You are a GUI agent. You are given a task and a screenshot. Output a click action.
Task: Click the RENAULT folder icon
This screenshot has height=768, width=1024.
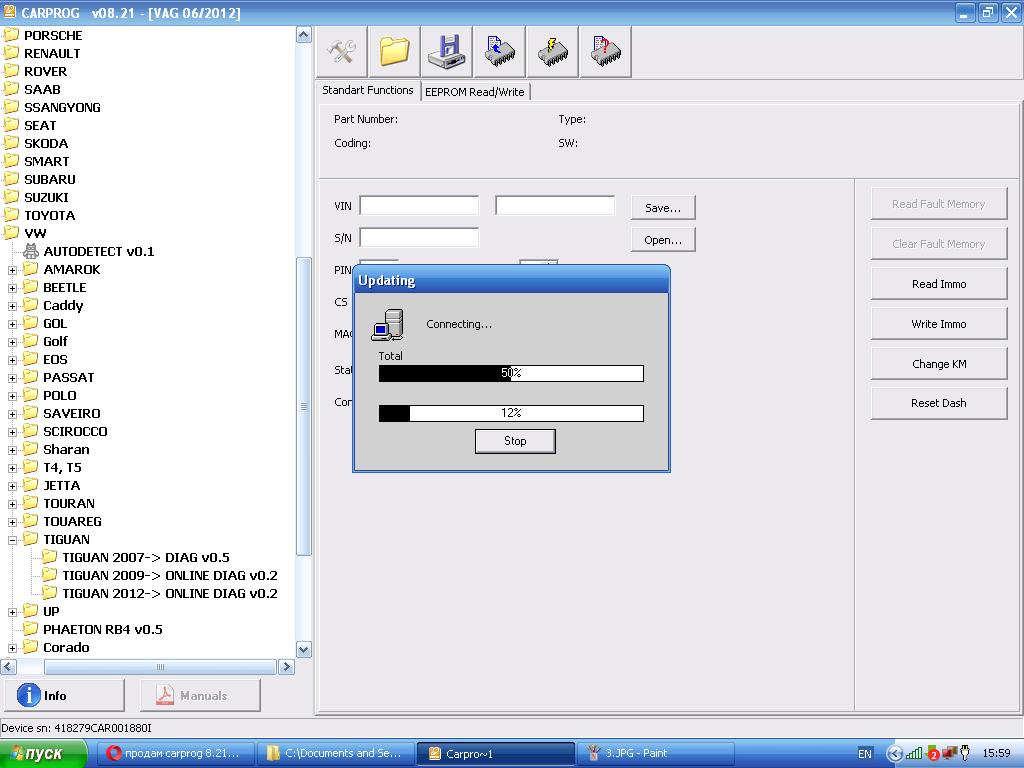coord(11,53)
